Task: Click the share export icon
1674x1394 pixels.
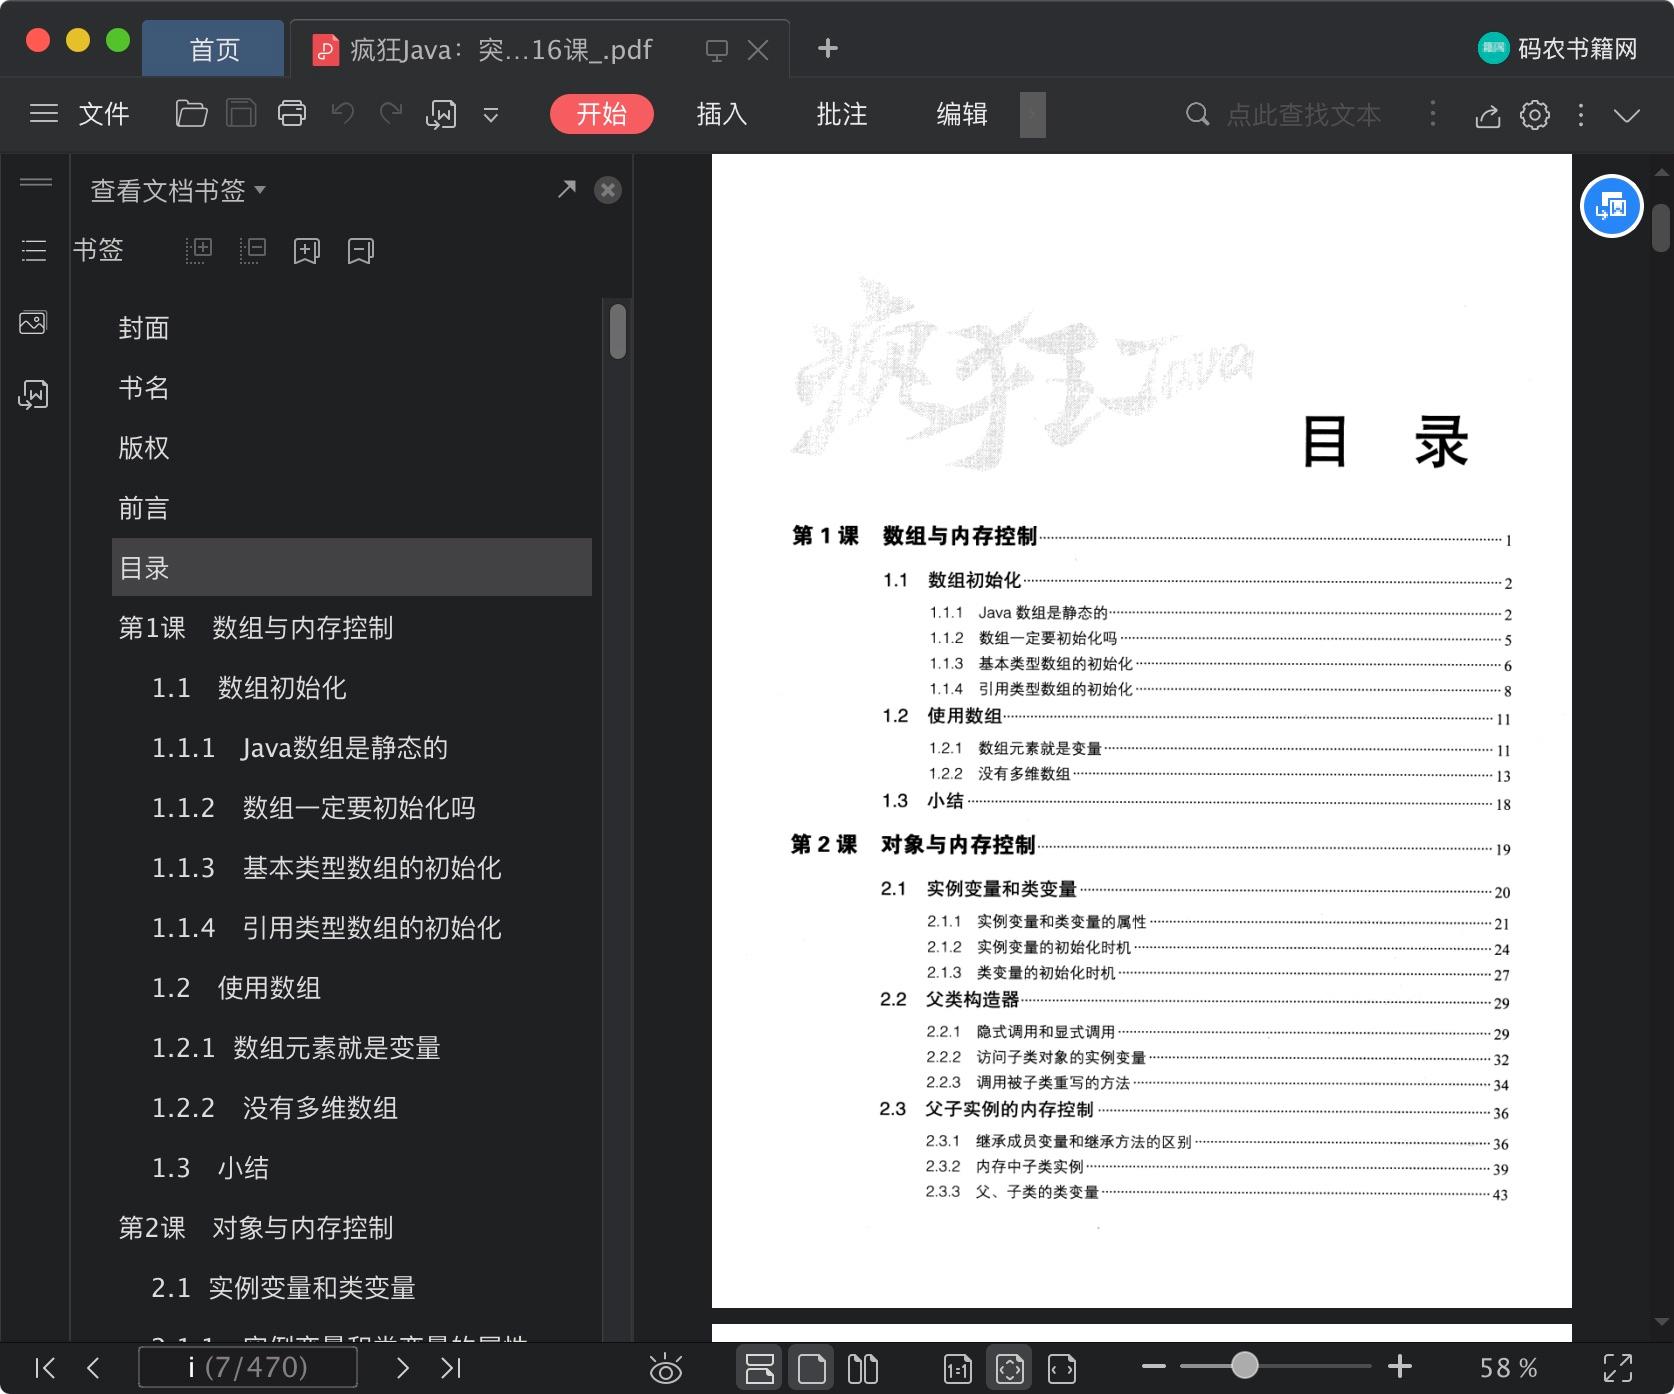Action: tap(1488, 116)
